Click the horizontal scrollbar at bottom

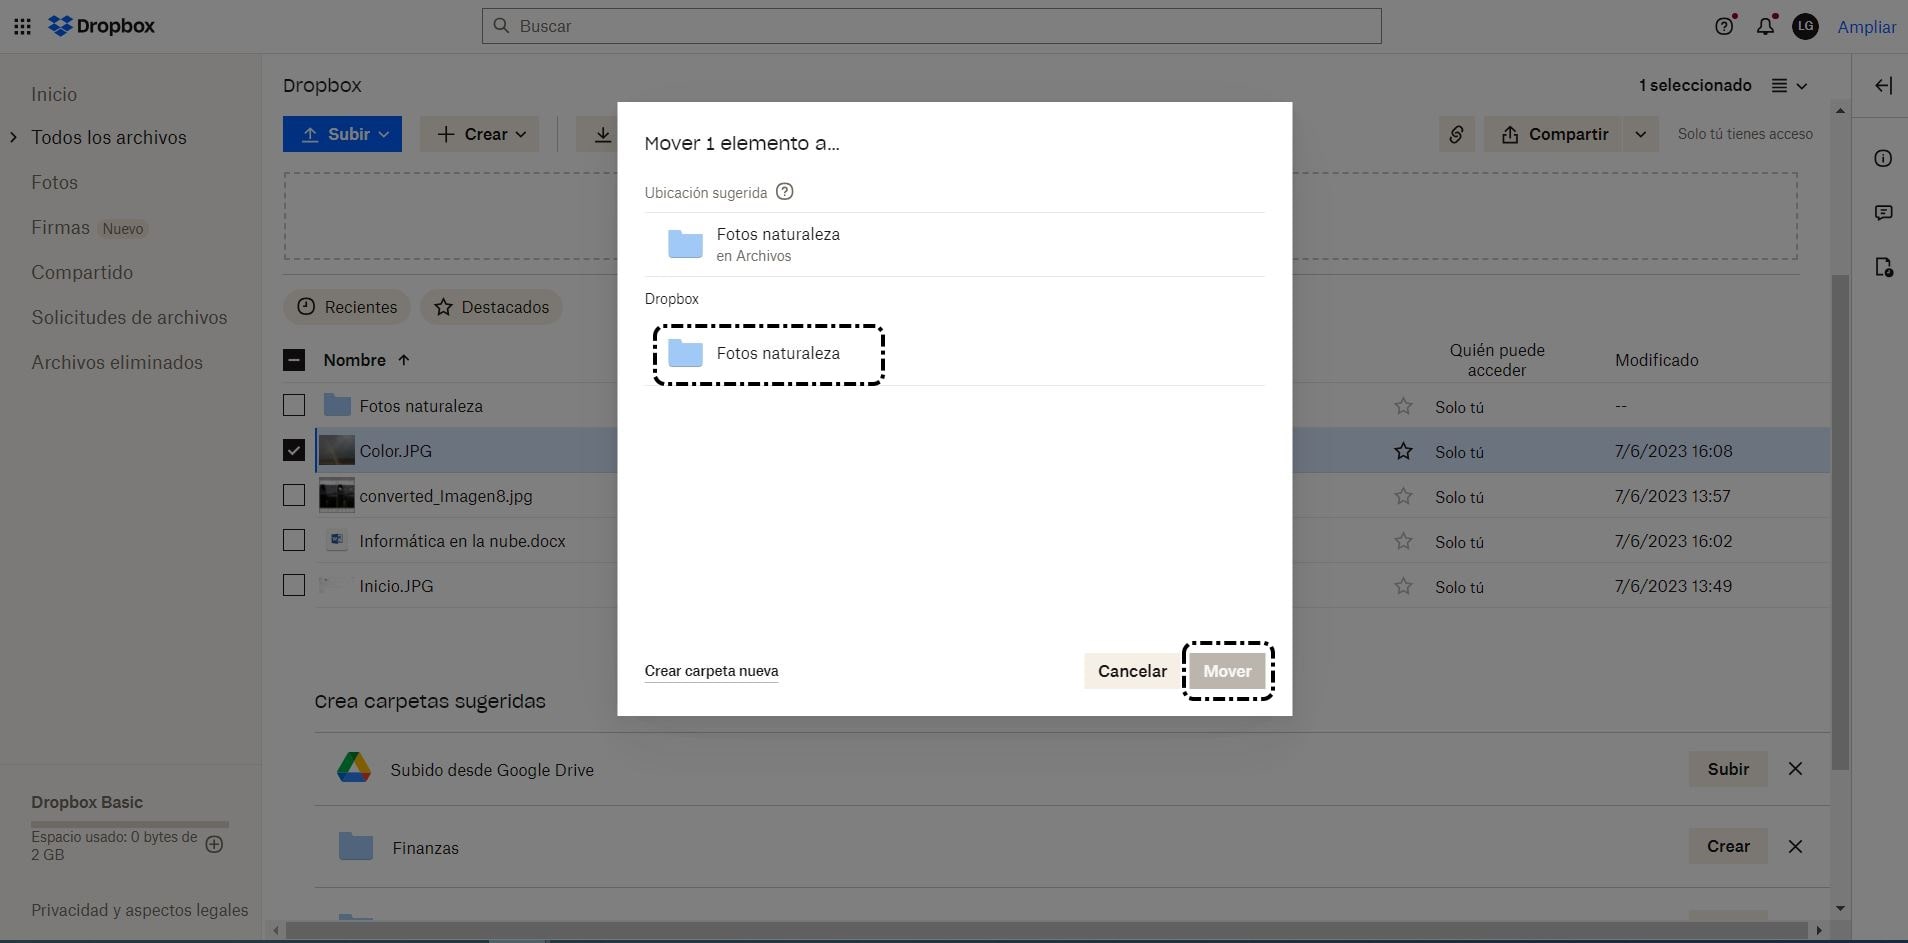coord(1045,930)
